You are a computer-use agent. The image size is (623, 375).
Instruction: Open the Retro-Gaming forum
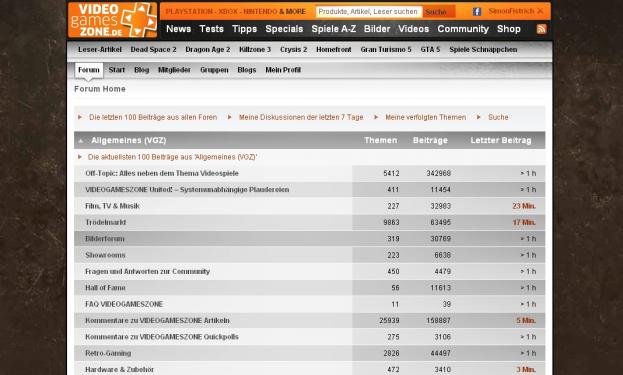pyautogui.click(x=108, y=353)
